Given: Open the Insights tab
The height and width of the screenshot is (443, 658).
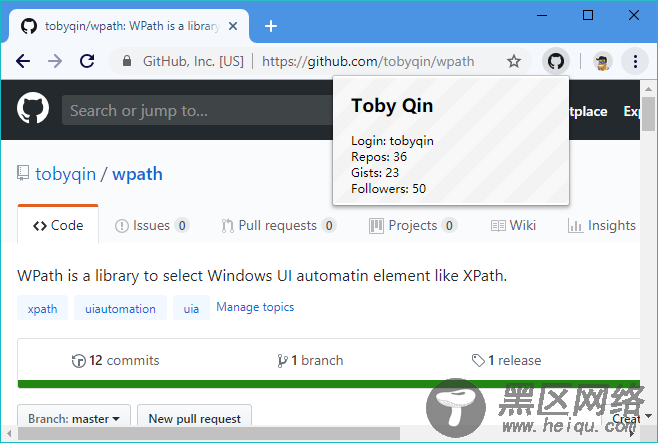Looking at the screenshot, I should [x=601, y=226].
